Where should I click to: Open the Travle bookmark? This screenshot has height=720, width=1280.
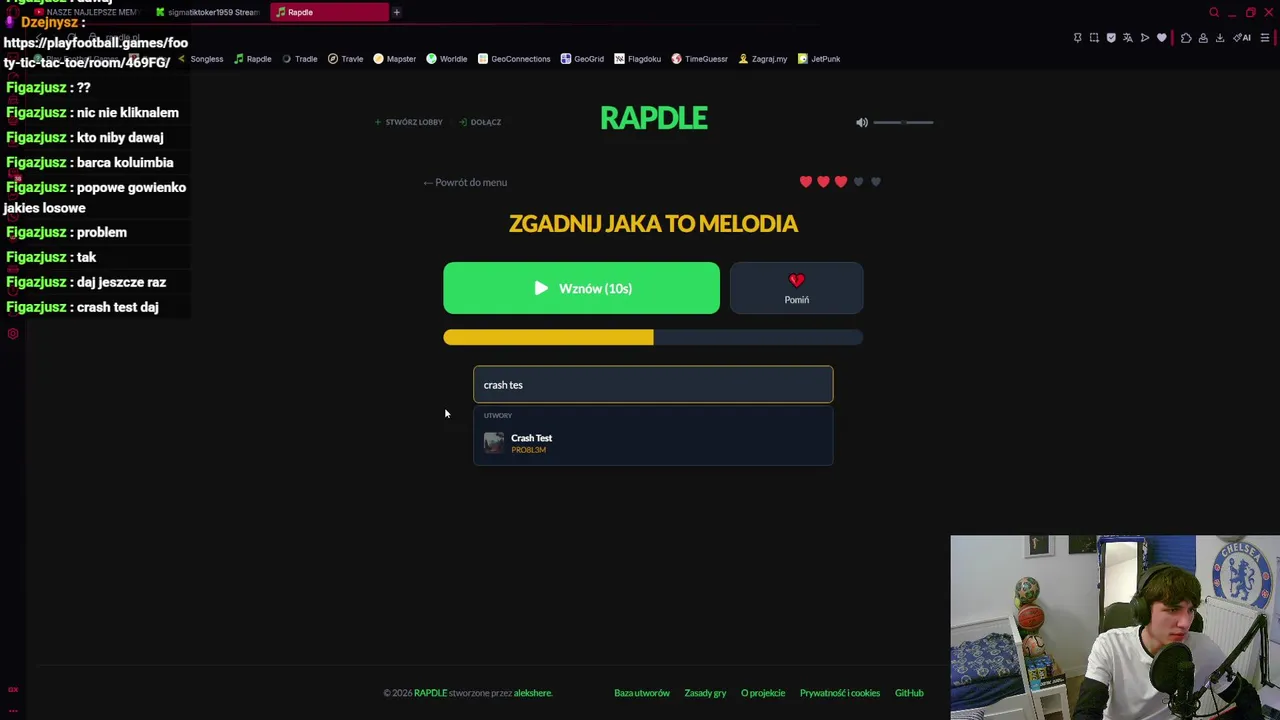[346, 59]
